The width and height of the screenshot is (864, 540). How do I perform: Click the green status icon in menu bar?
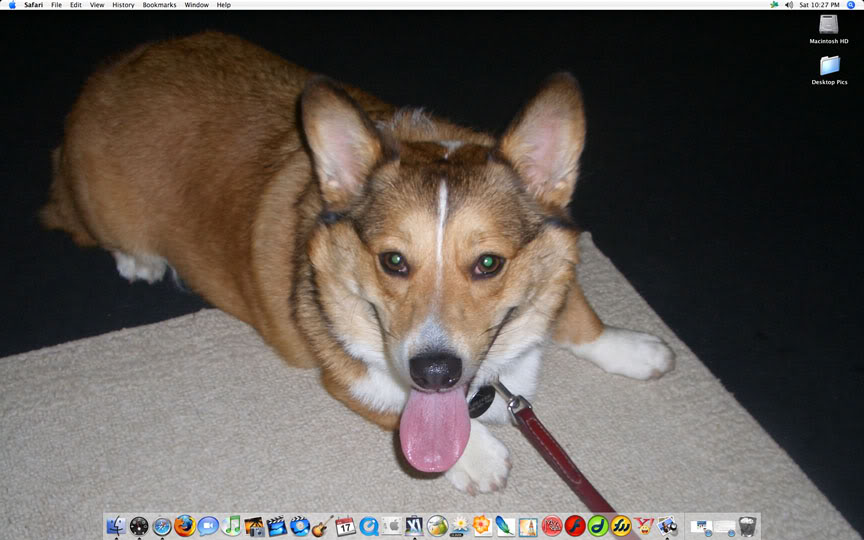(x=774, y=4)
